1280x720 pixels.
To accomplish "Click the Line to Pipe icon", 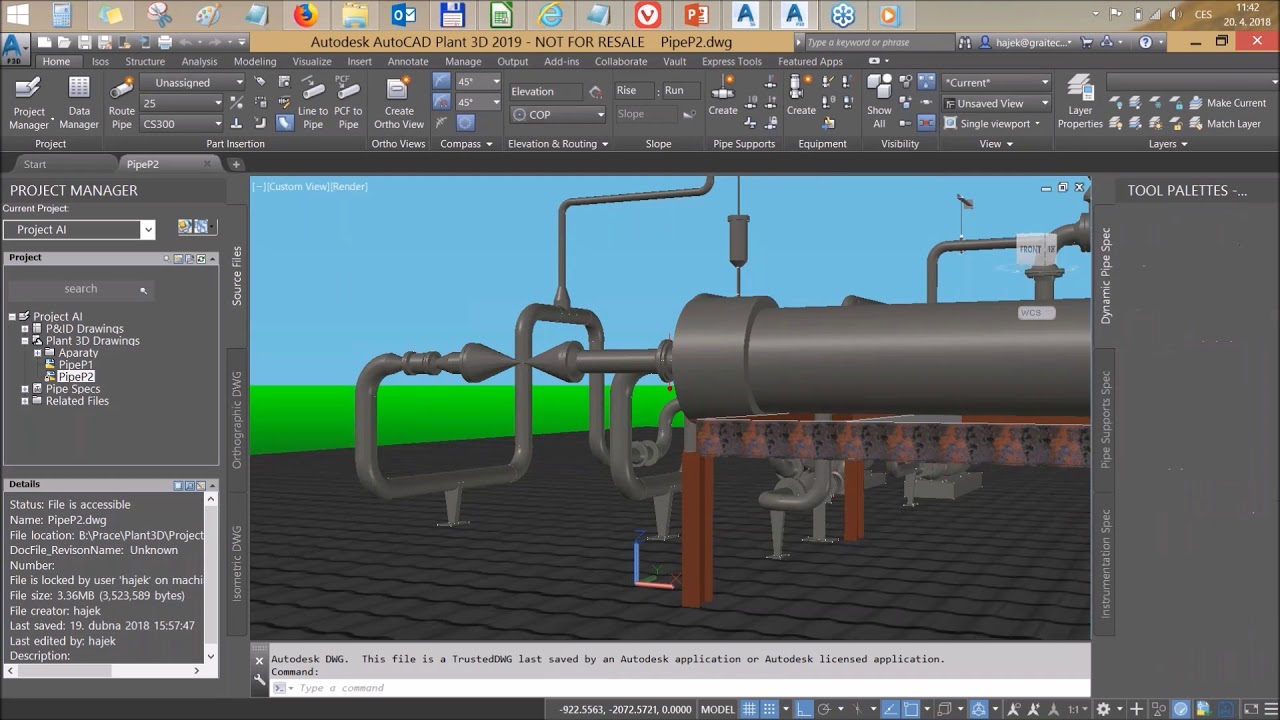I will pyautogui.click(x=313, y=103).
